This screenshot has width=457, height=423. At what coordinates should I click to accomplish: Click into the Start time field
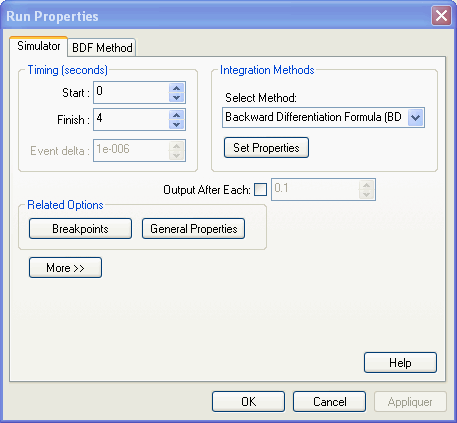coord(131,92)
